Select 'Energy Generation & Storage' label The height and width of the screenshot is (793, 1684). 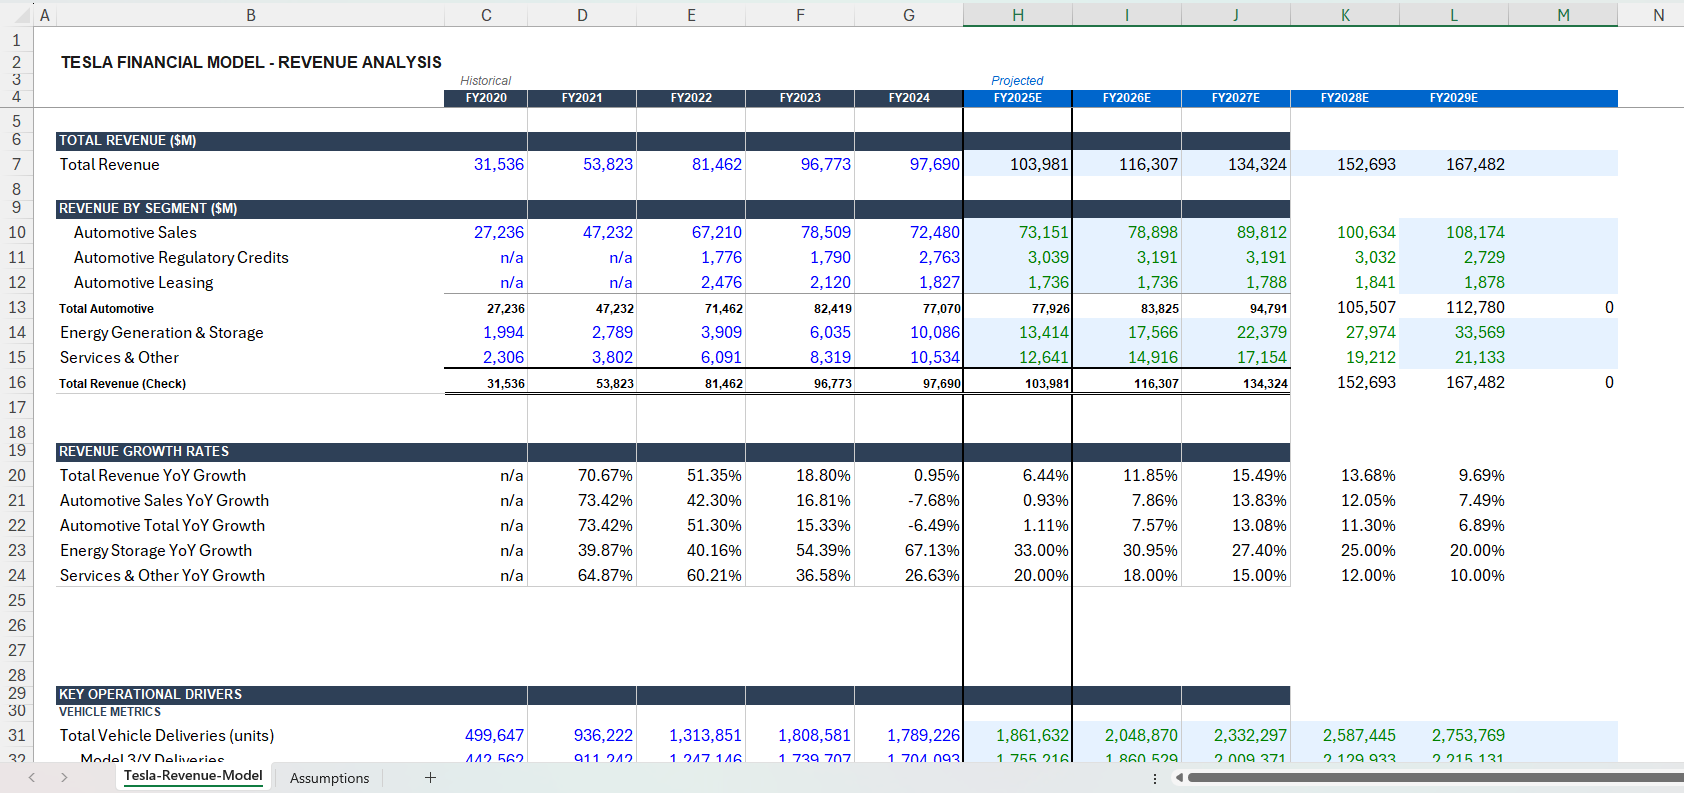coord(161,332)
